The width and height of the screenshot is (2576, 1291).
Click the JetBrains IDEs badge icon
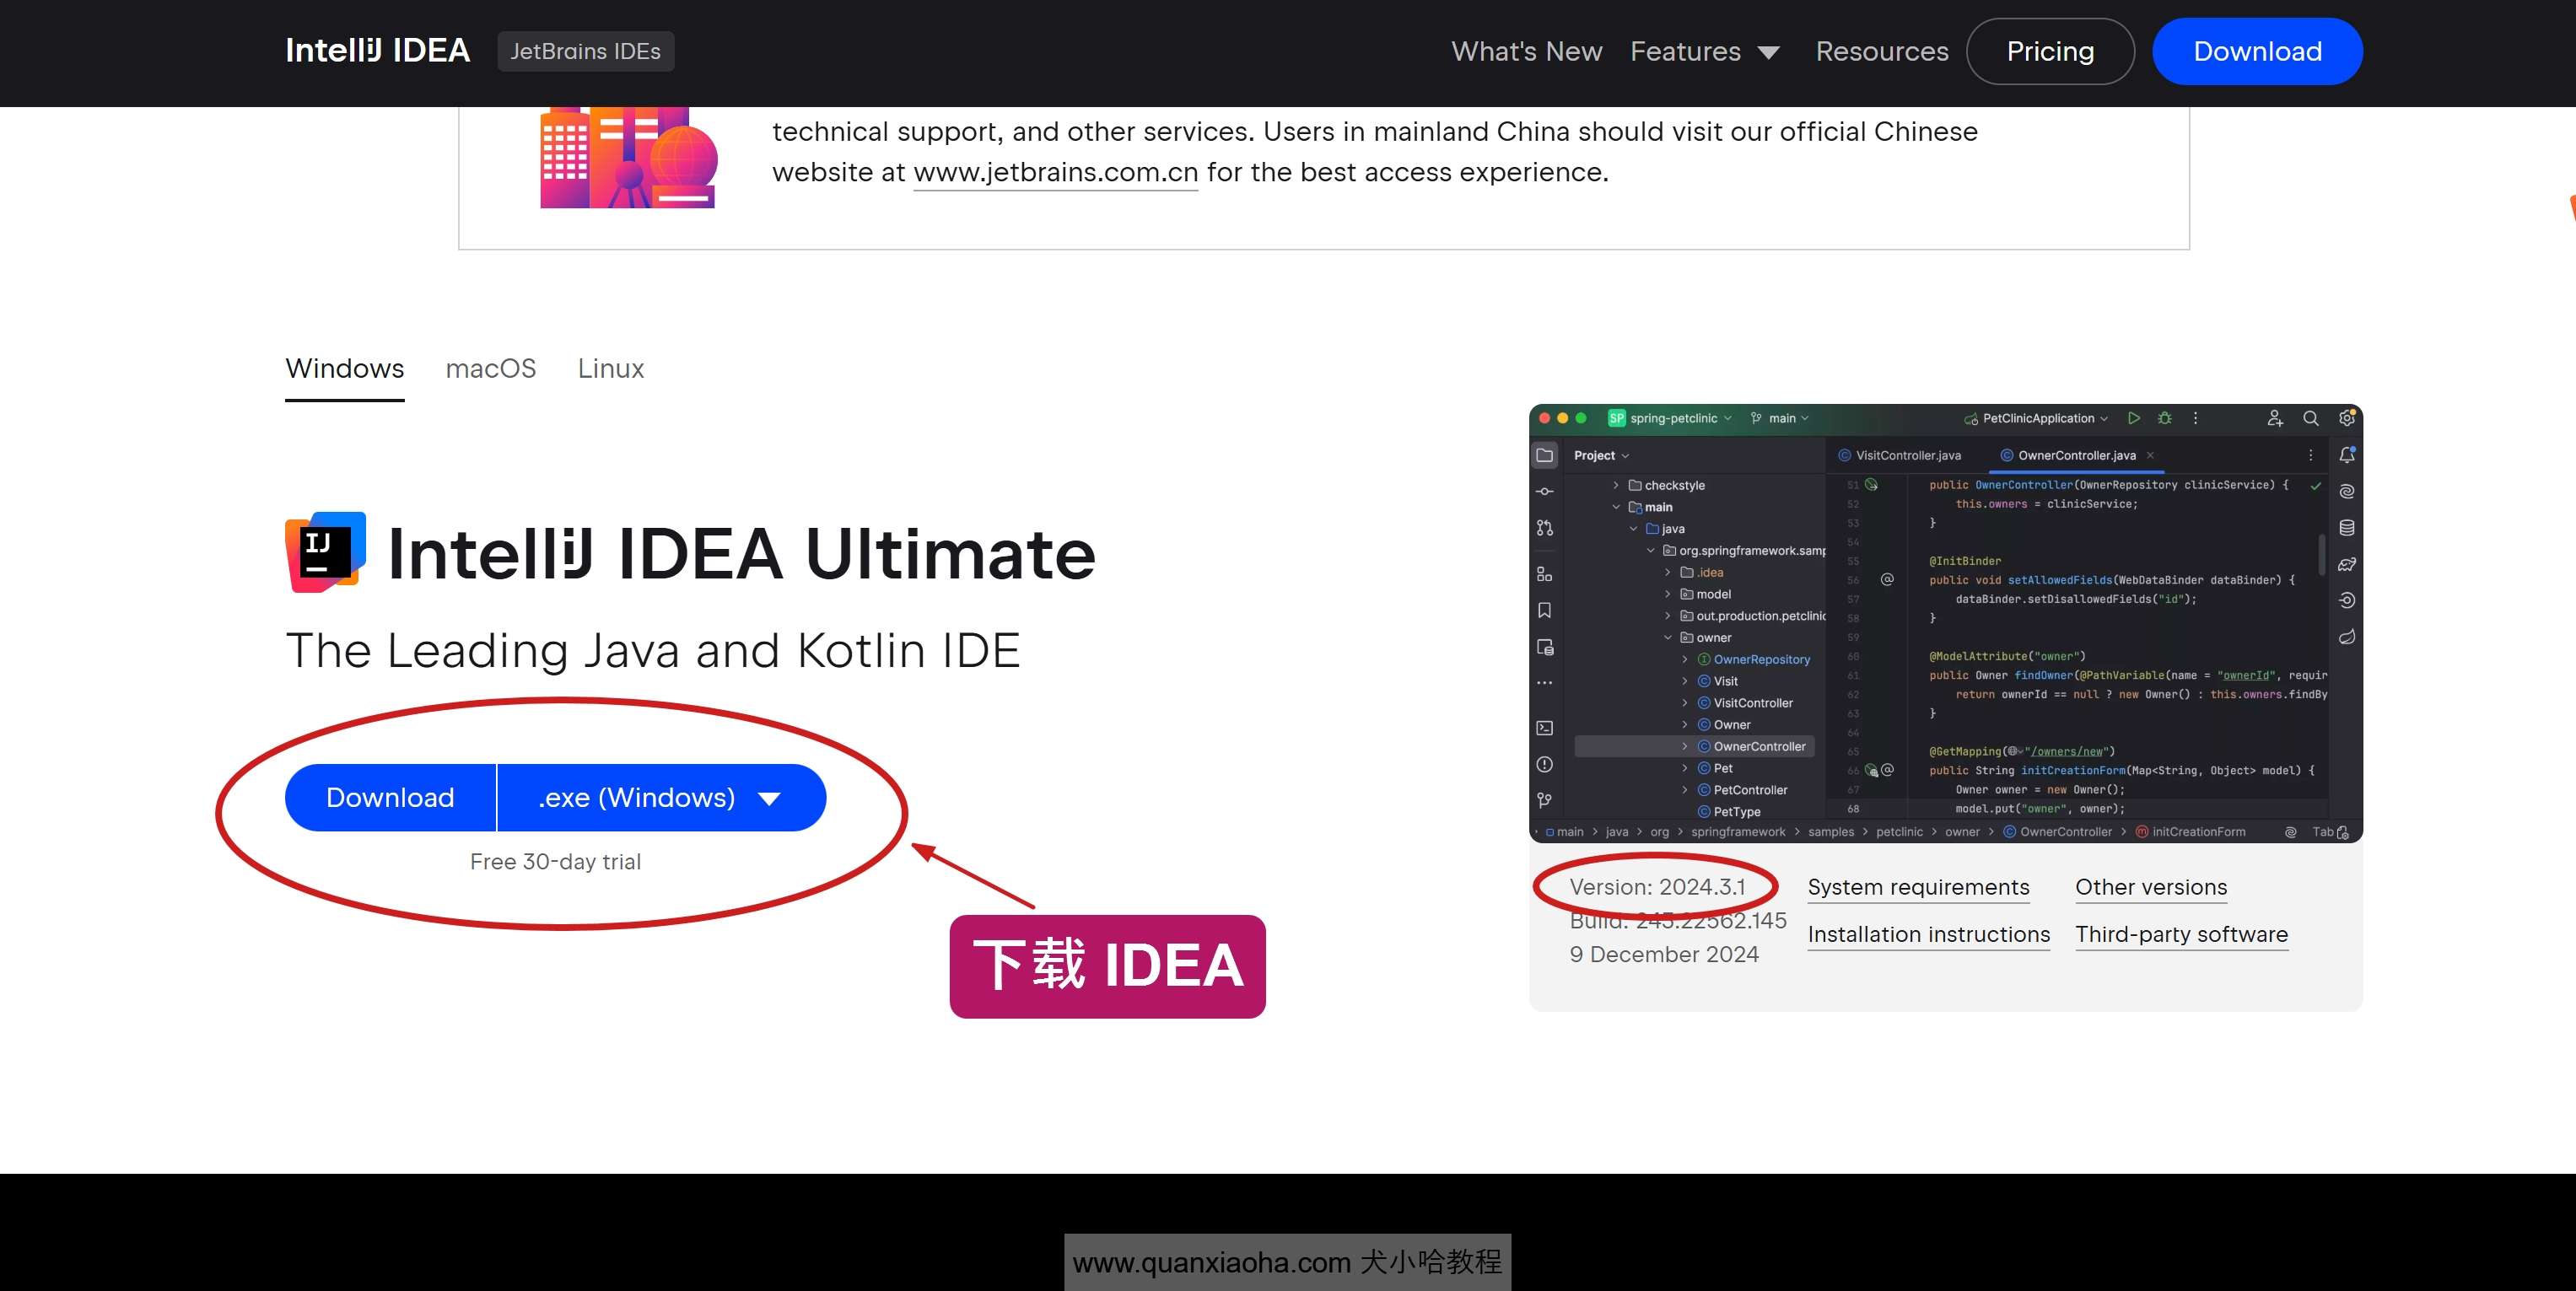(585, 50)
